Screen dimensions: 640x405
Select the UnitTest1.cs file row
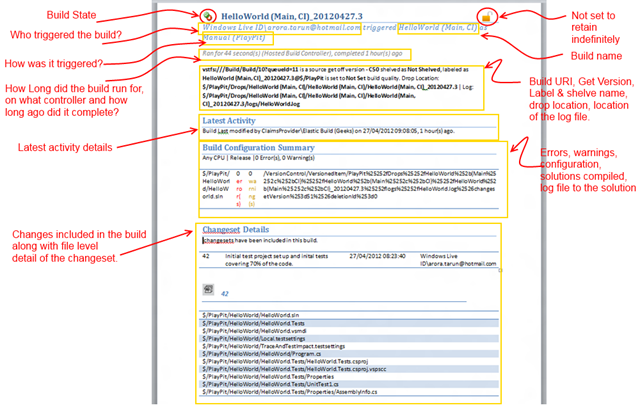coord(349,384)
